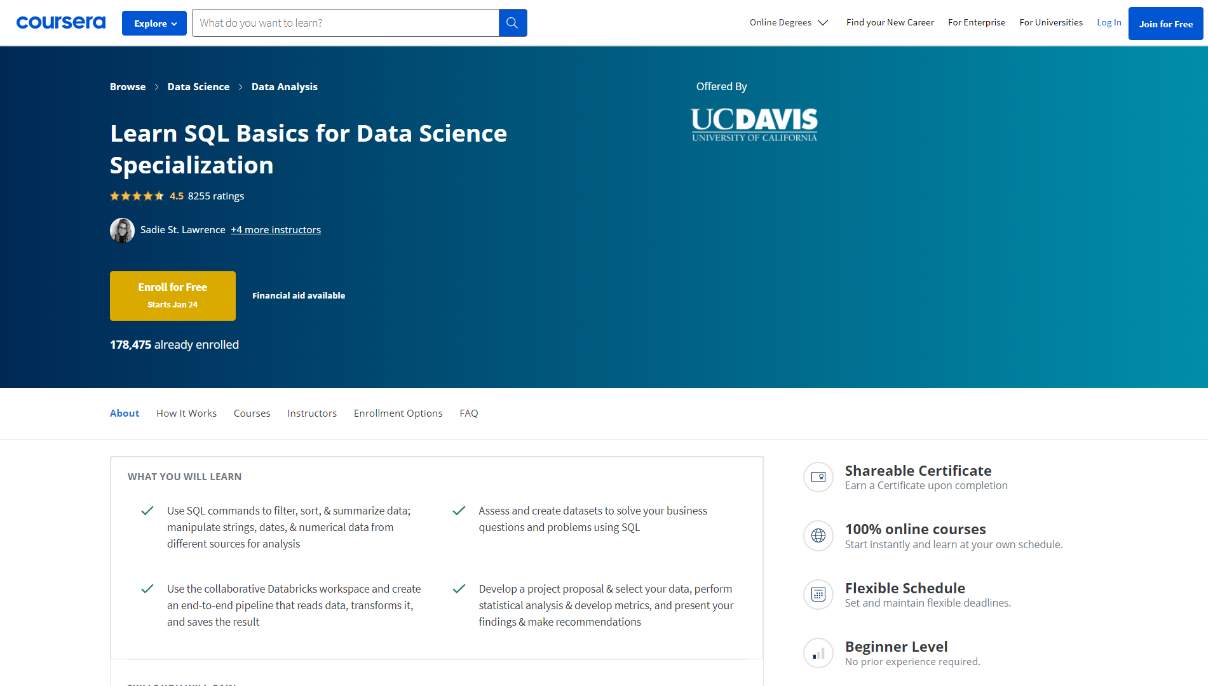Go to the Browse breadcrumb
The image size is (1208, 686).
tap(128, 87)
